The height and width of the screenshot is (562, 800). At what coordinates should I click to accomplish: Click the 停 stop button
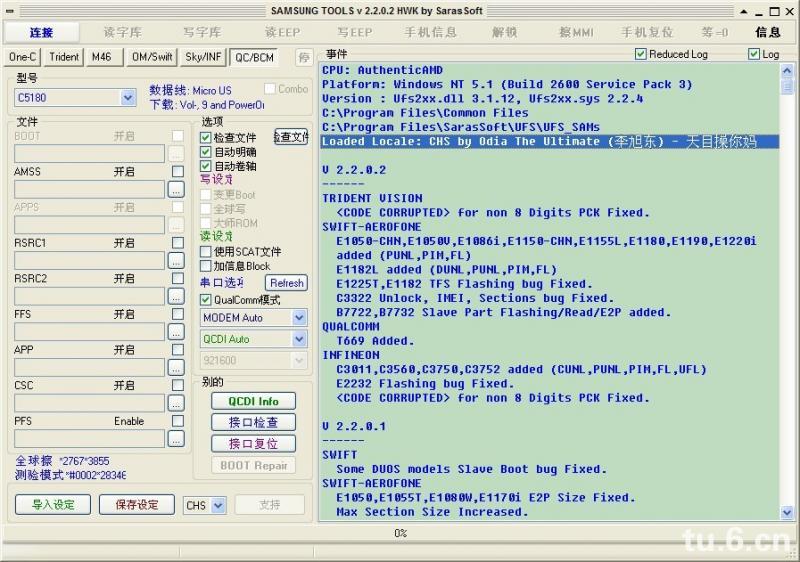coord(303,58)
